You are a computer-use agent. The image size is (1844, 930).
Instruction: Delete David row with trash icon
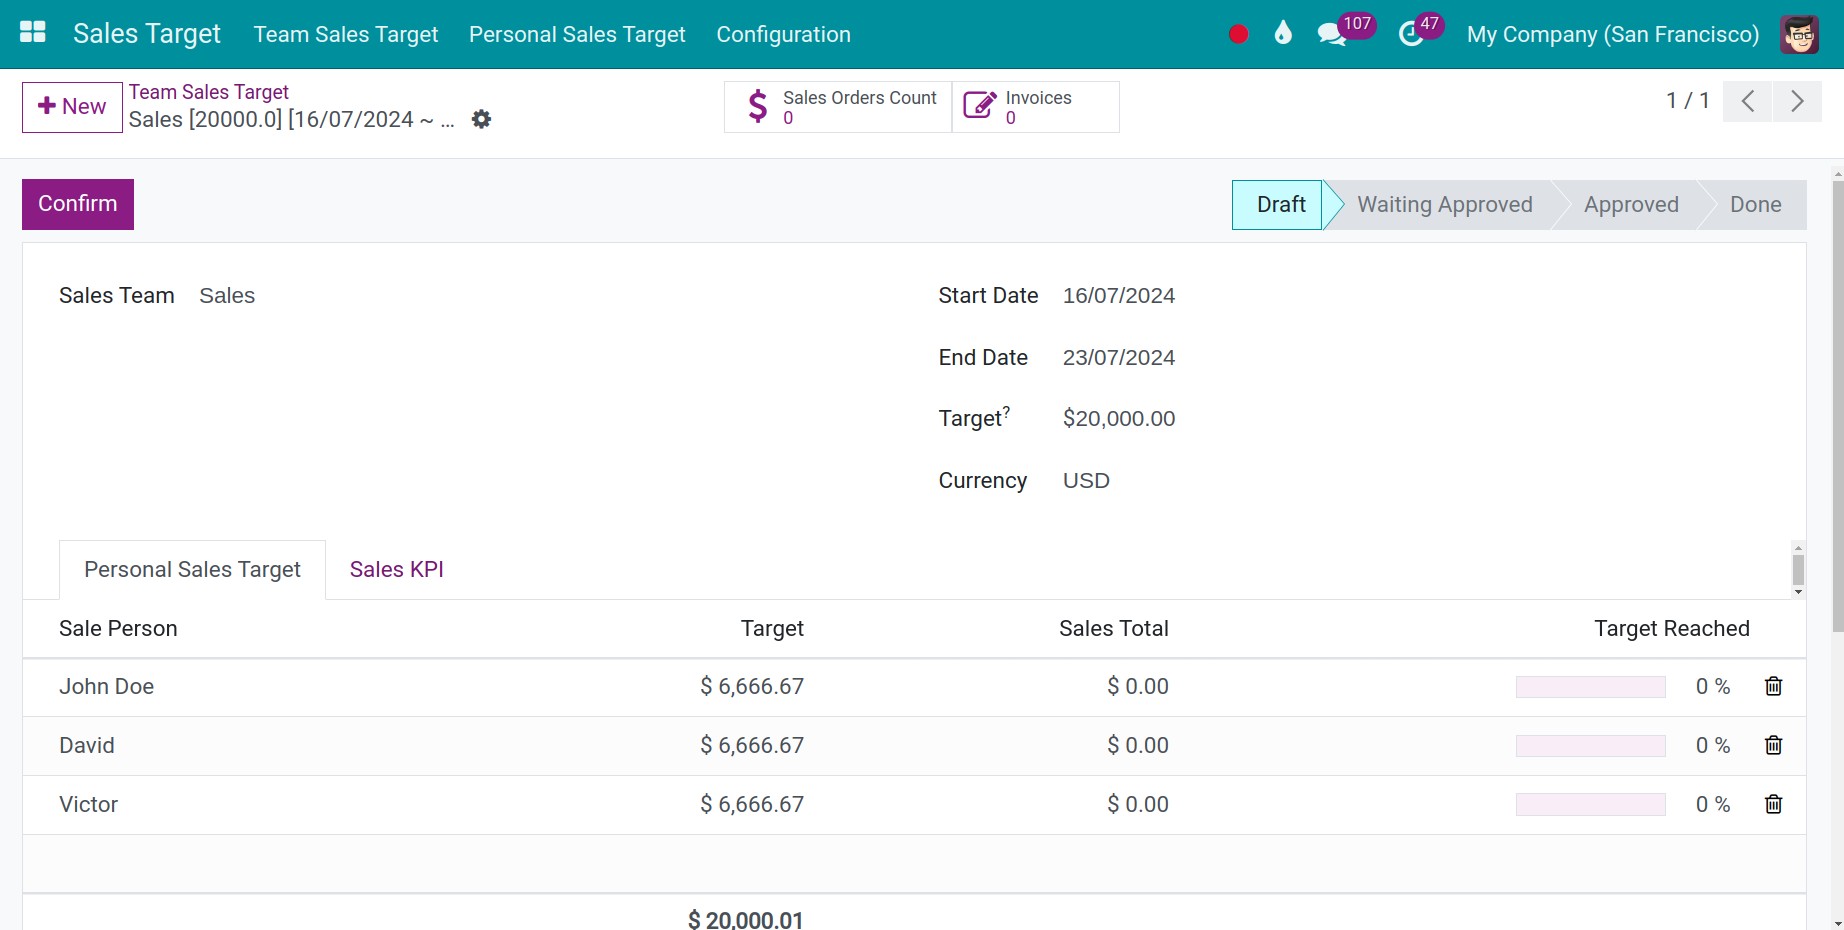coord(1773,745)
